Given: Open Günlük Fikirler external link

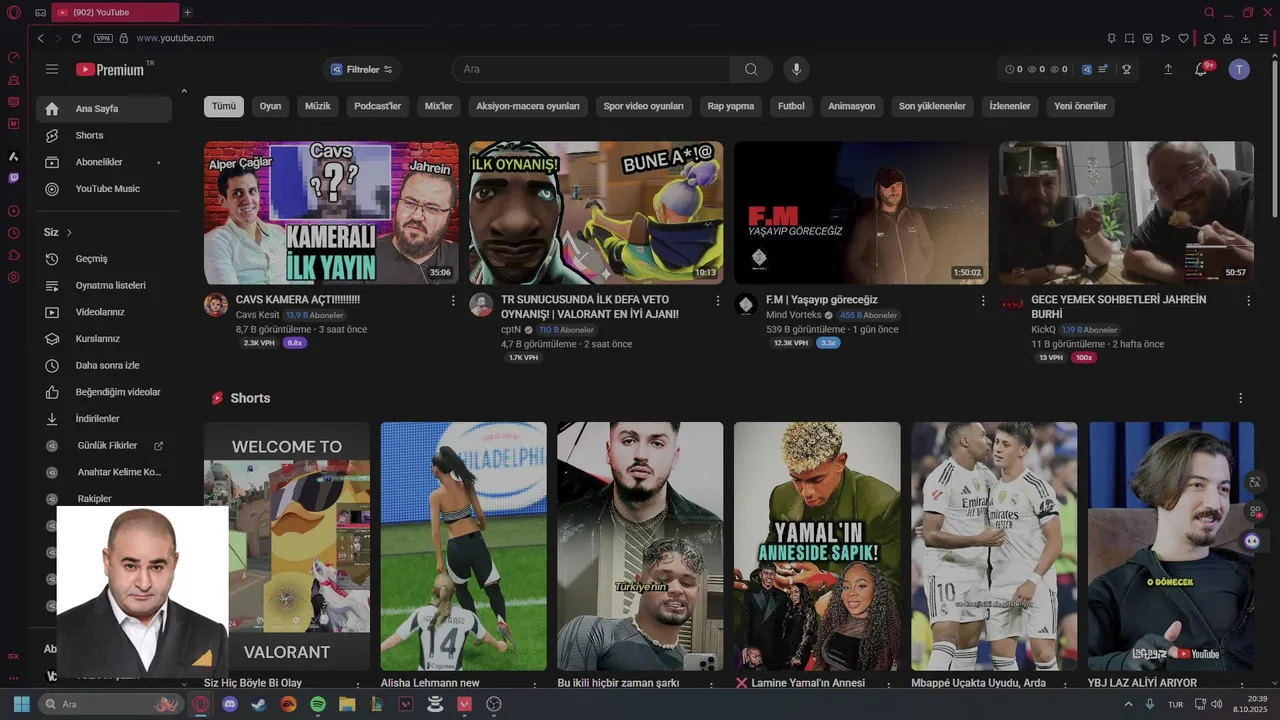Looking at the screenshot, I should (104, 446).
